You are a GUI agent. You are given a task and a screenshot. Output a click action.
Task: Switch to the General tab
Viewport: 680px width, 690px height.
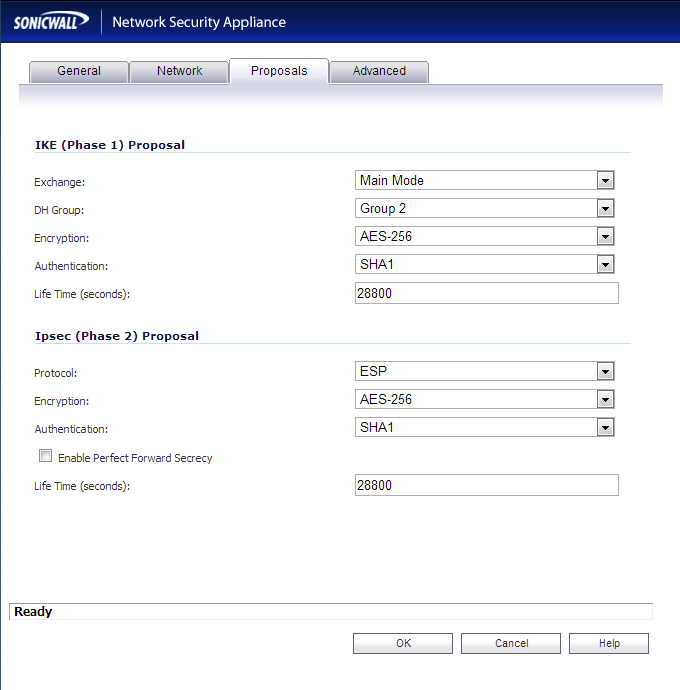pyautogui.click(x=79, y=71)
